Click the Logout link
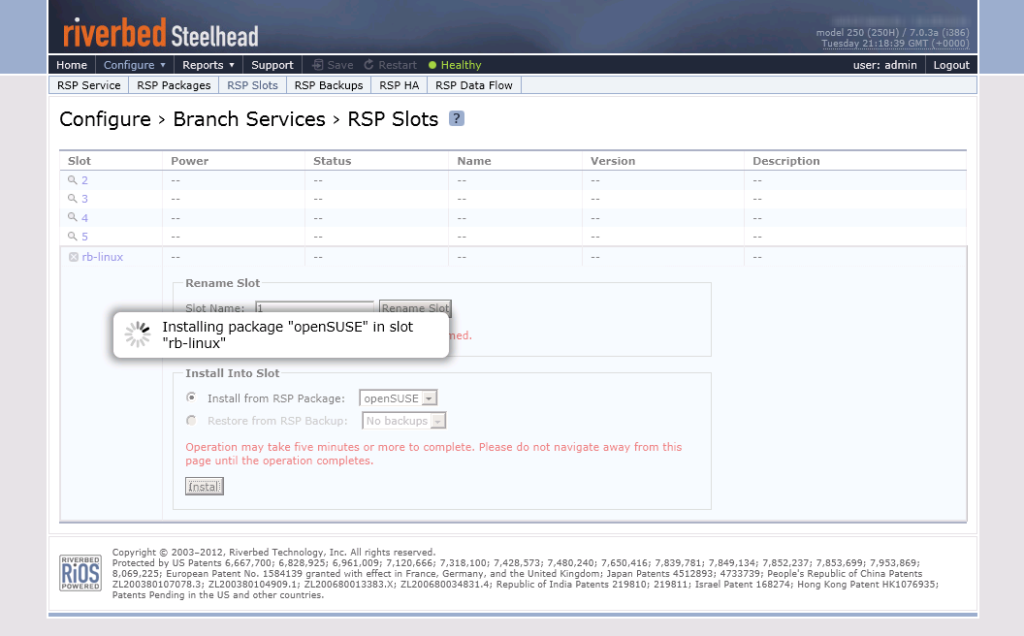Image resolution: width=1024 pixels, height=636 pixels. coord(951,65)
